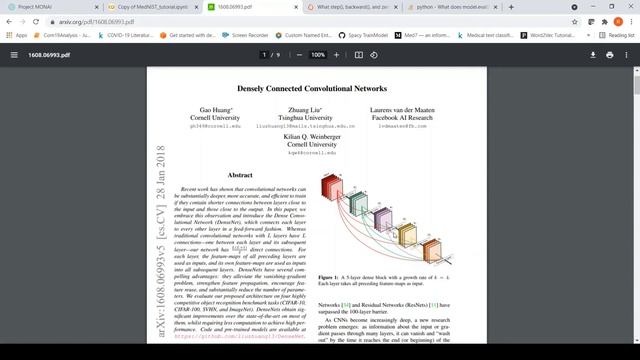Click the Figure 1 dense block diagram
The image size is (640, 360).
(x=386, y=219)
